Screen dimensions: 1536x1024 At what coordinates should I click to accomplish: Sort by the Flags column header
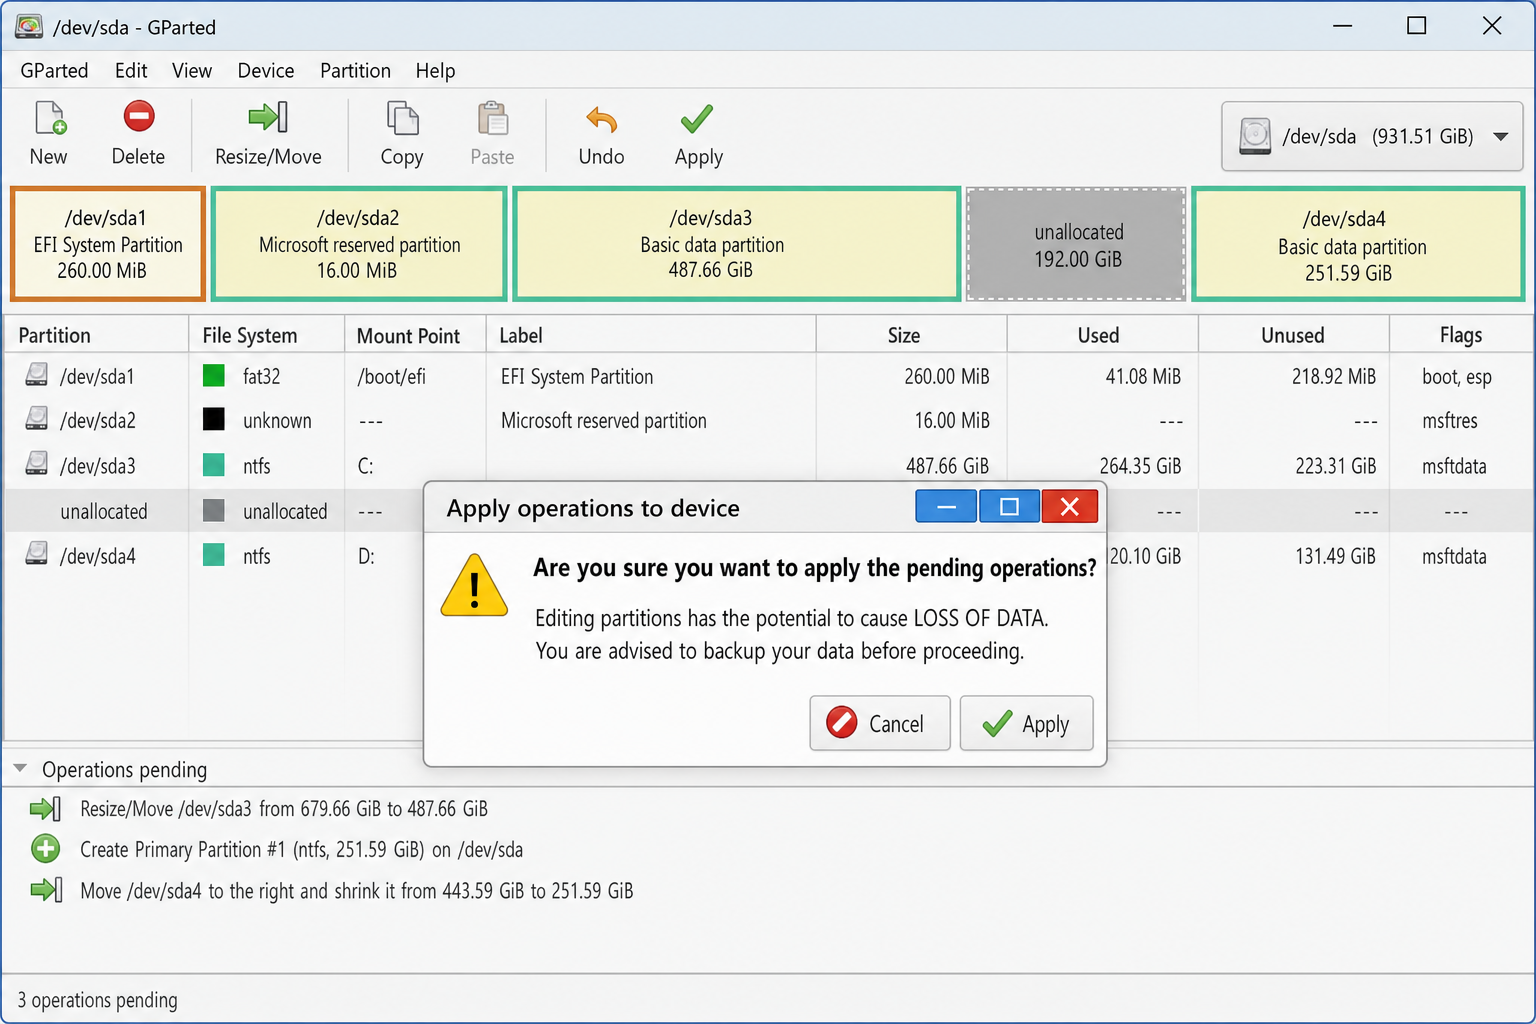click(1461, 335)
